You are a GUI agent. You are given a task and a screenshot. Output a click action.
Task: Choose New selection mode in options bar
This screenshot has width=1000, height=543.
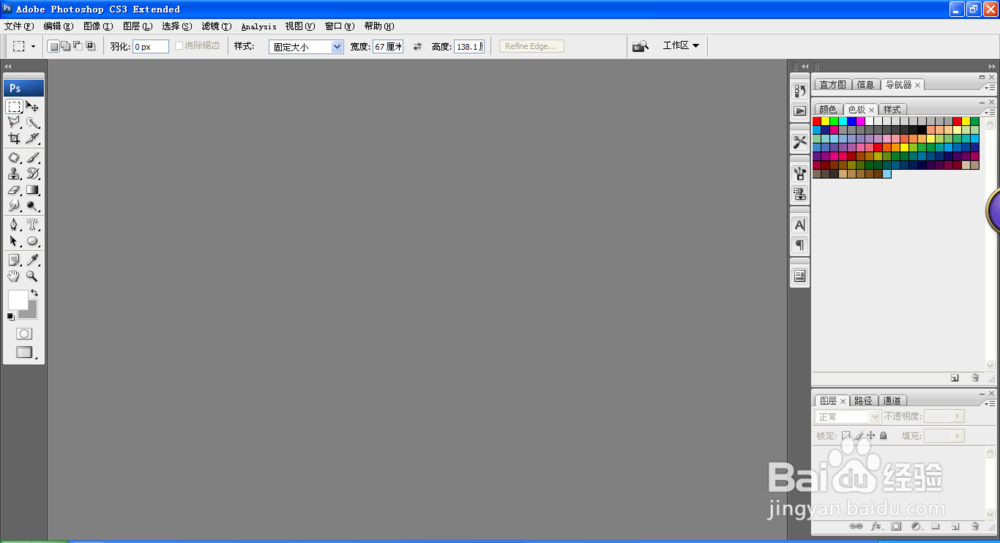(x=54, y=46)
